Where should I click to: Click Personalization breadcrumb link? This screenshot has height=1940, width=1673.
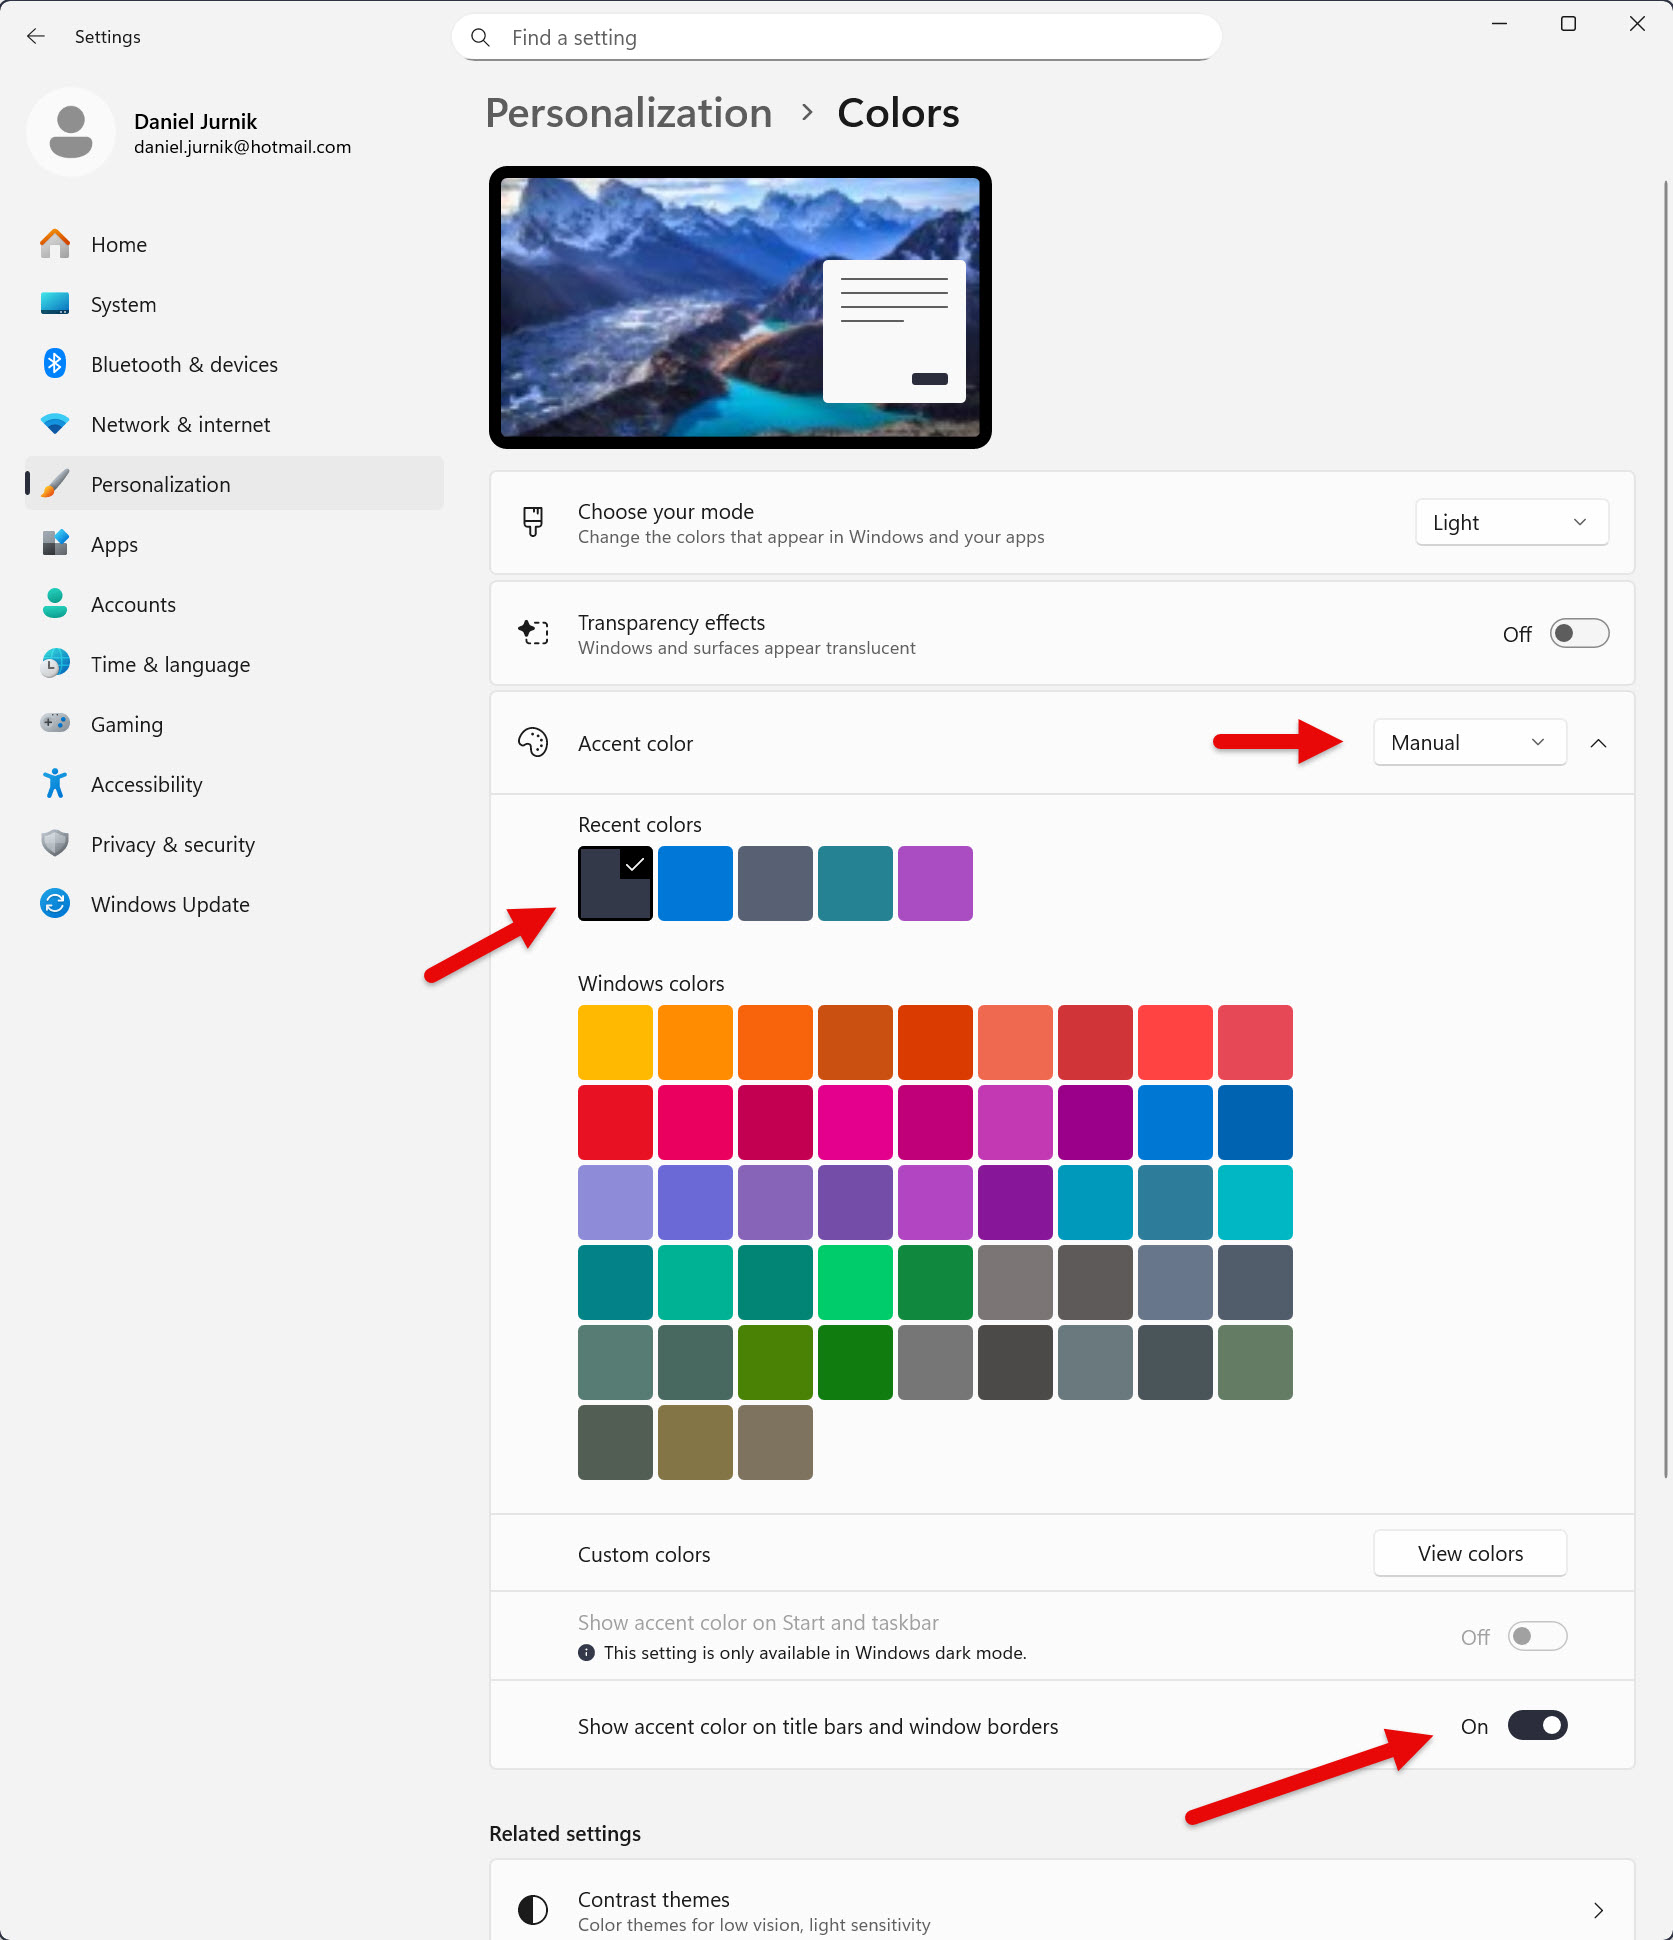click(628, 113)
